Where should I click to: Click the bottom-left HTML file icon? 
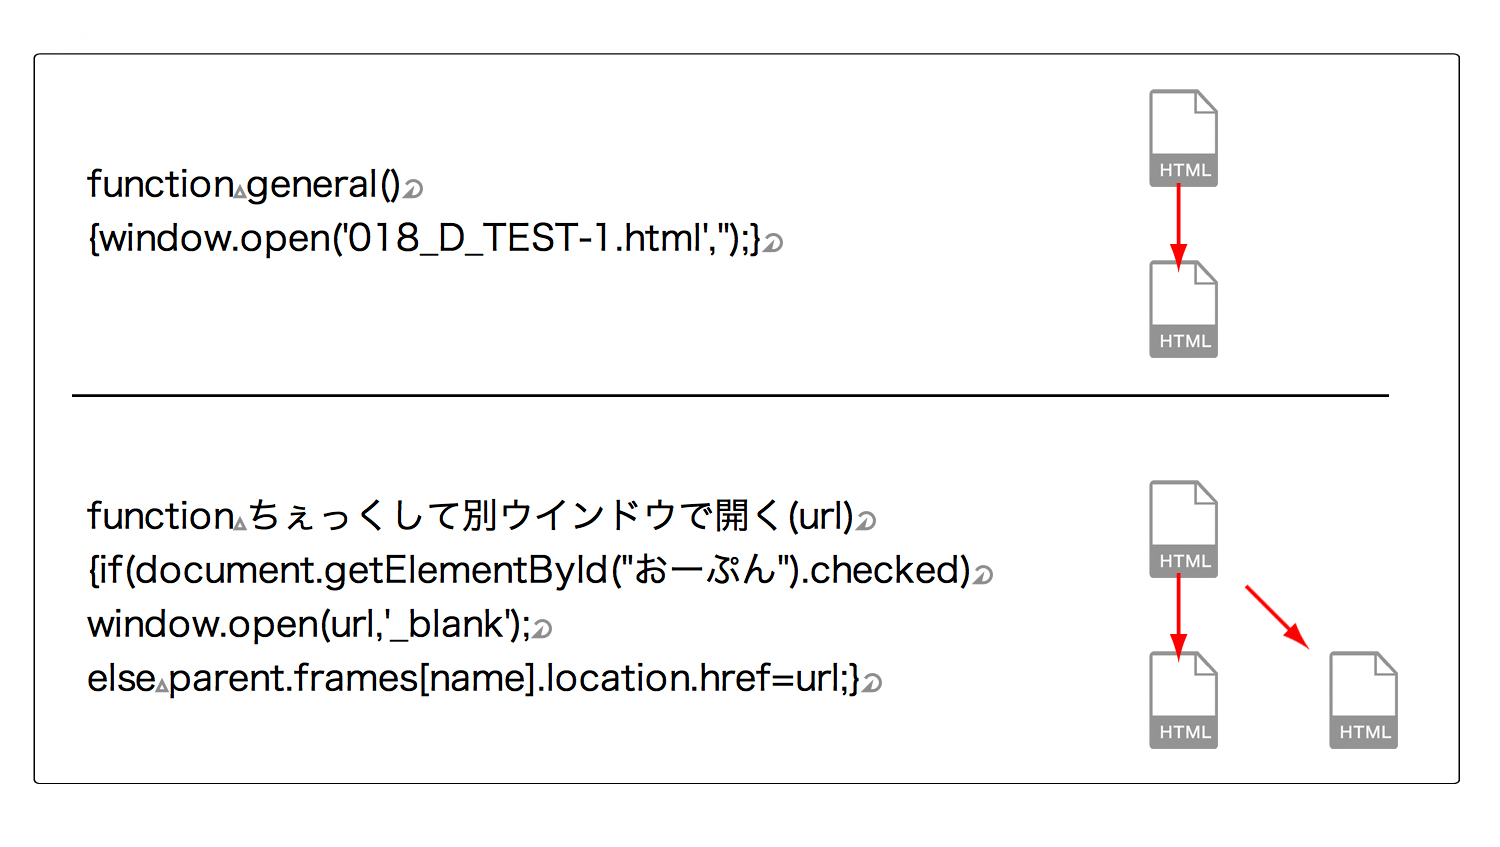tap(1183, 700)
